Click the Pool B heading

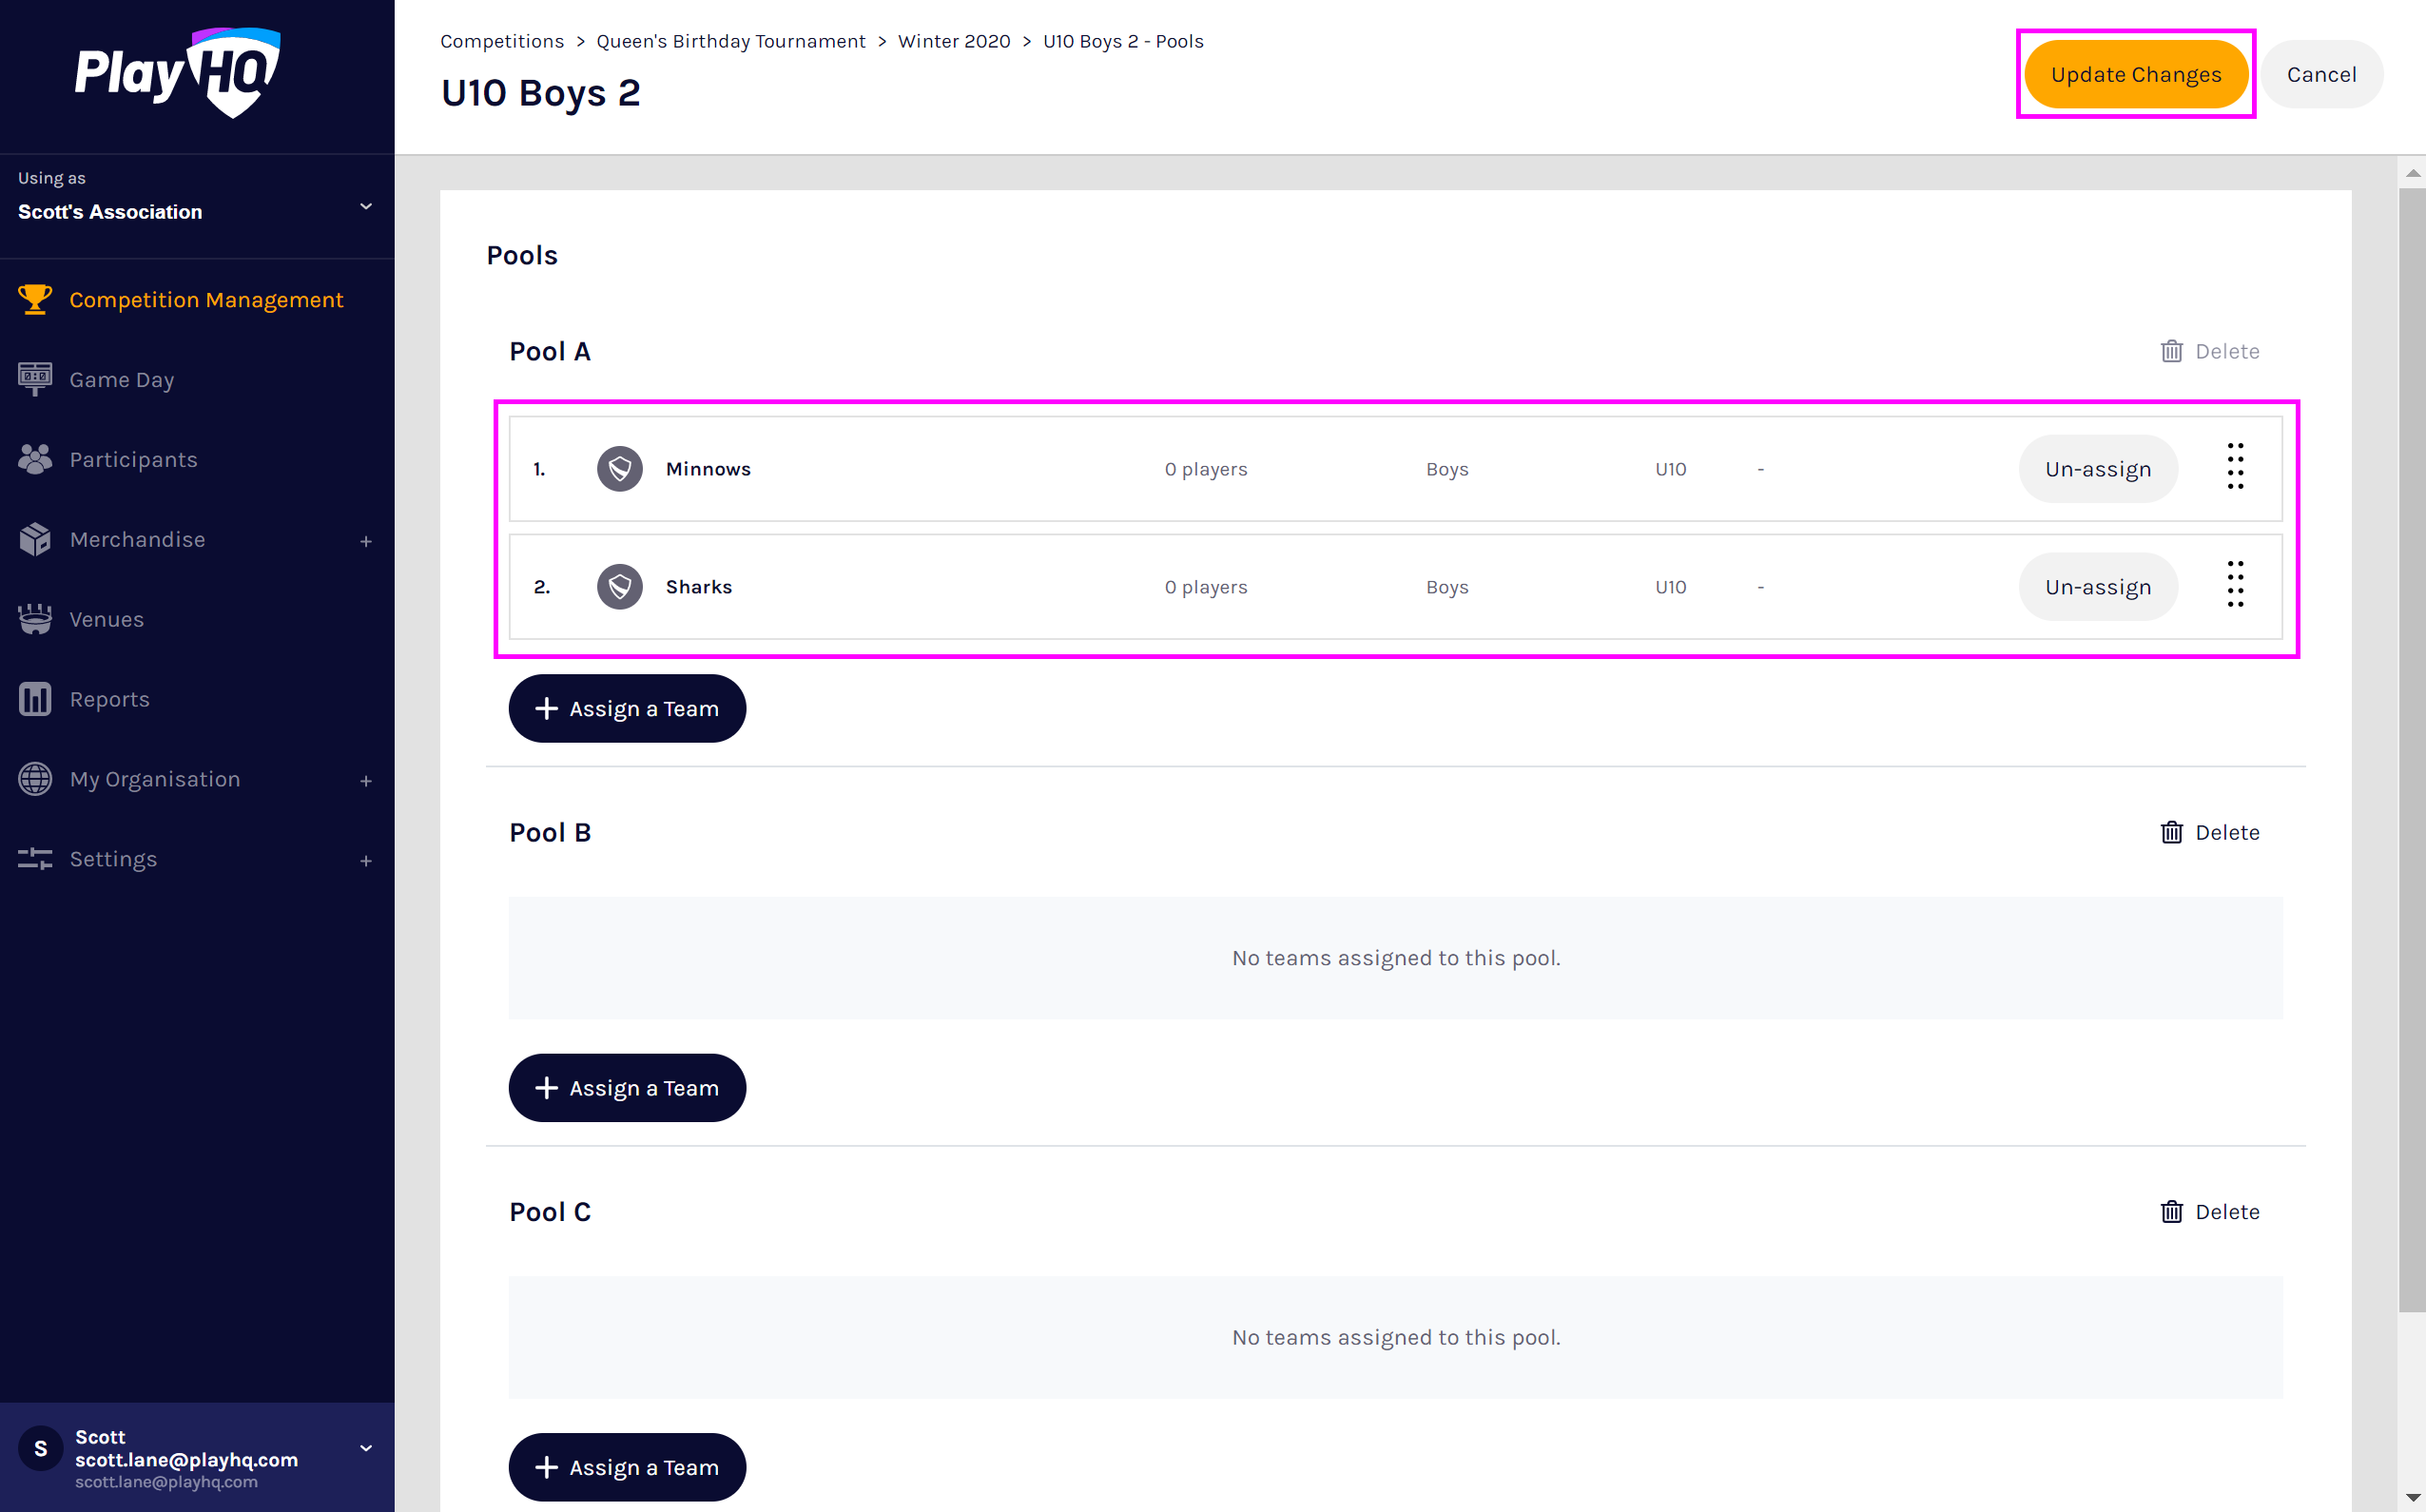pyautogui.click(x=550, y=832)
